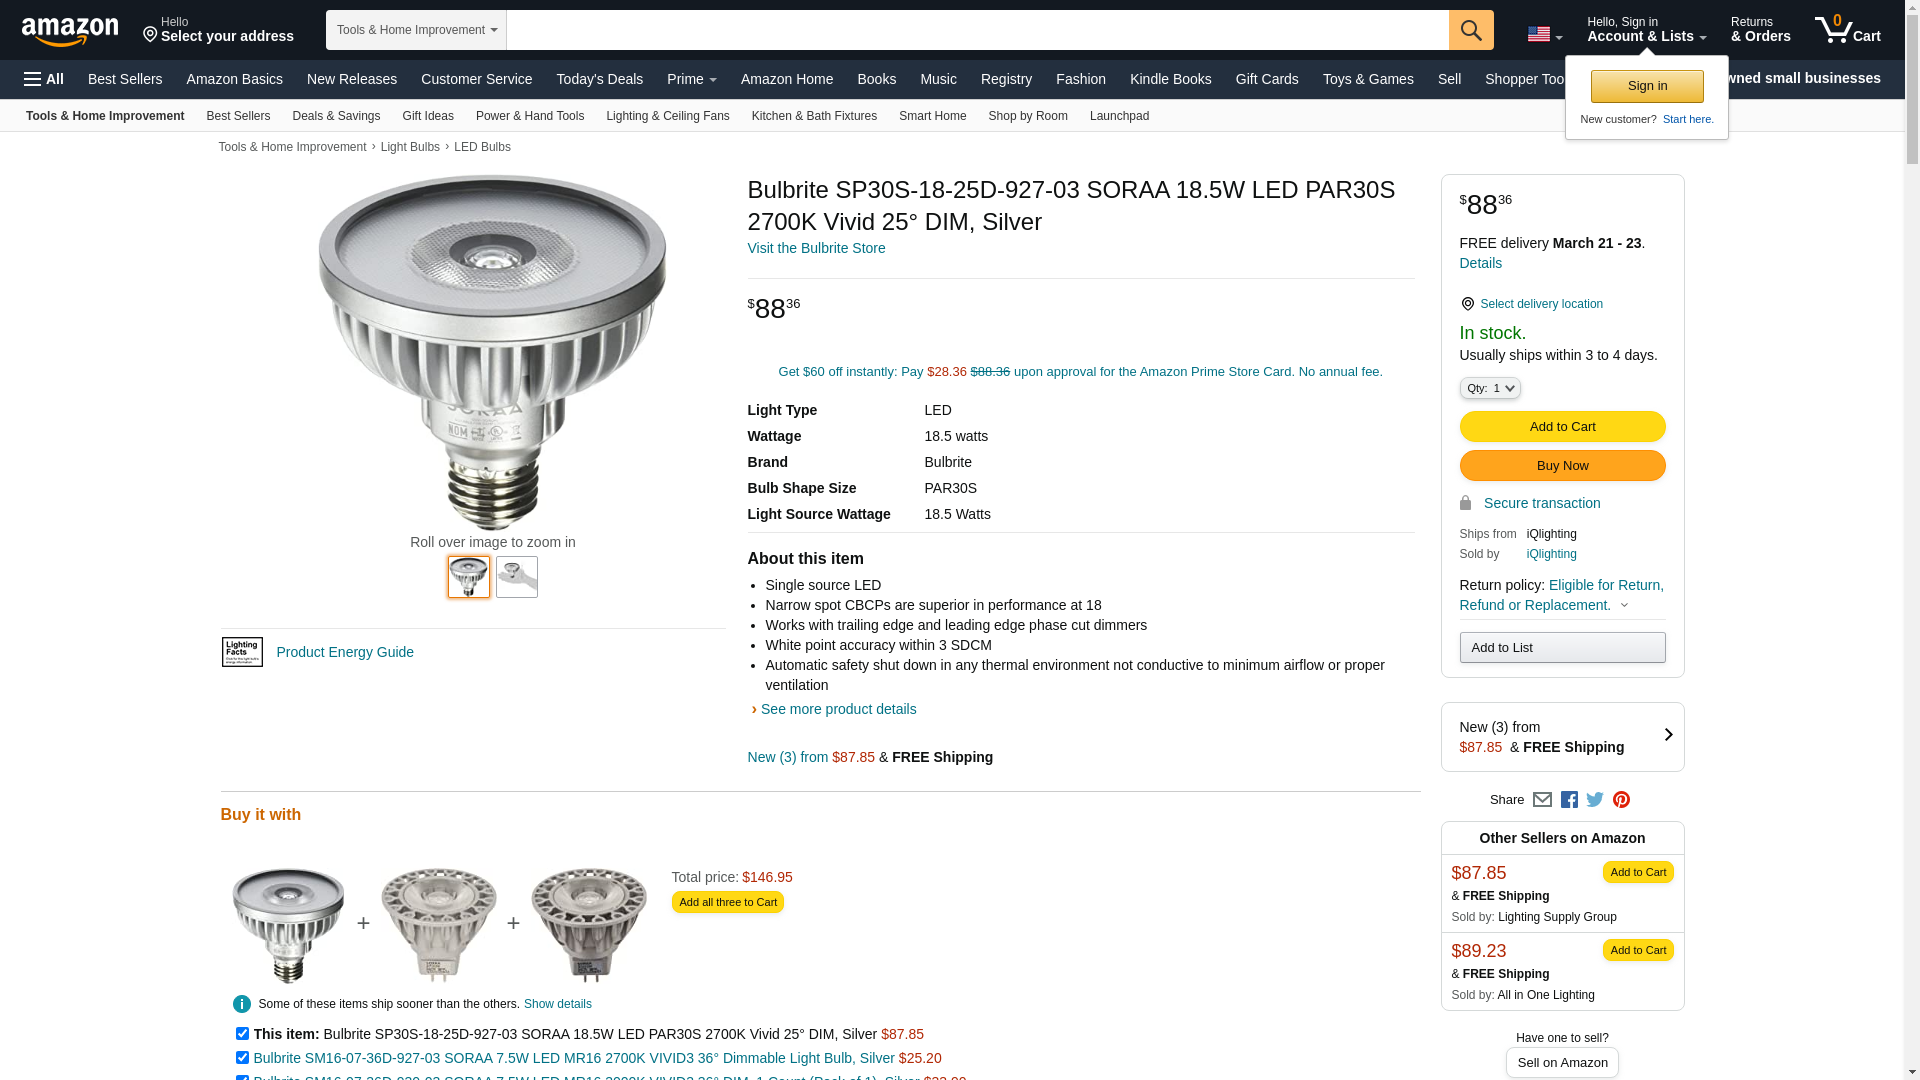Viewport: 1920px width, 1080px height.
Task: Select Lighting & Ceiling Fans subnav item
Action: click(x=667, y=116)
